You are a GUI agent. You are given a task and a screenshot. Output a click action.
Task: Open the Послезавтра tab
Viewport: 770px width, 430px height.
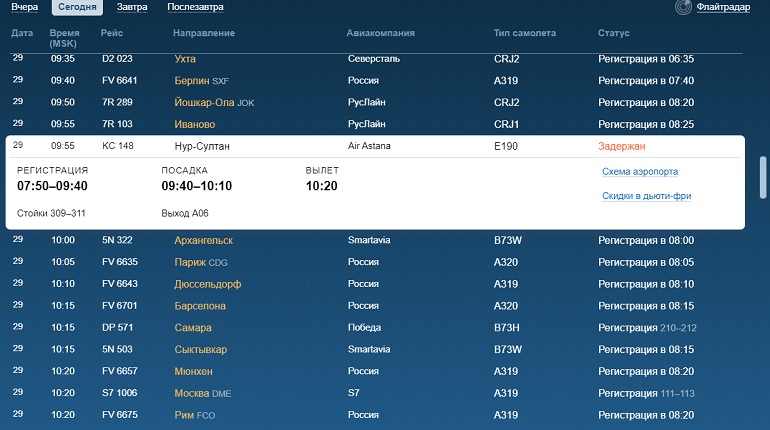[195, 7]
